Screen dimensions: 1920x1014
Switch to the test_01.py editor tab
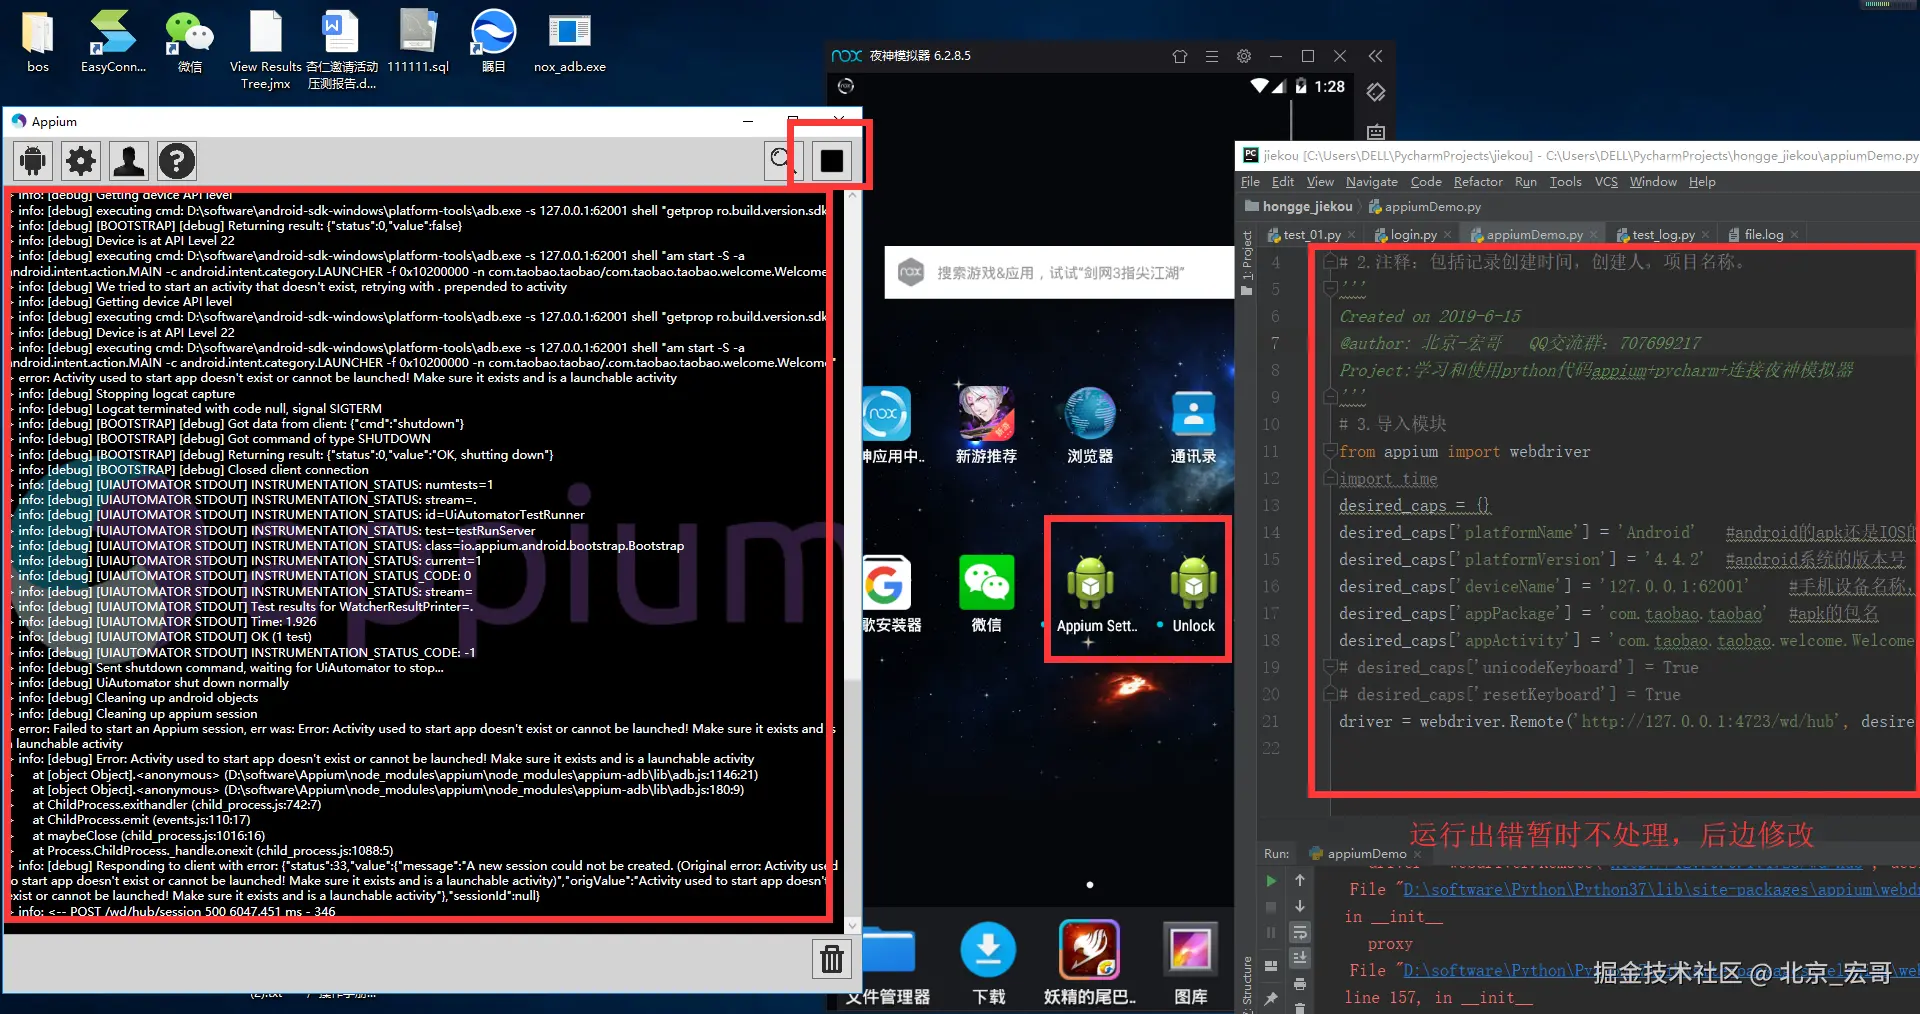(x=1311, y=235)
